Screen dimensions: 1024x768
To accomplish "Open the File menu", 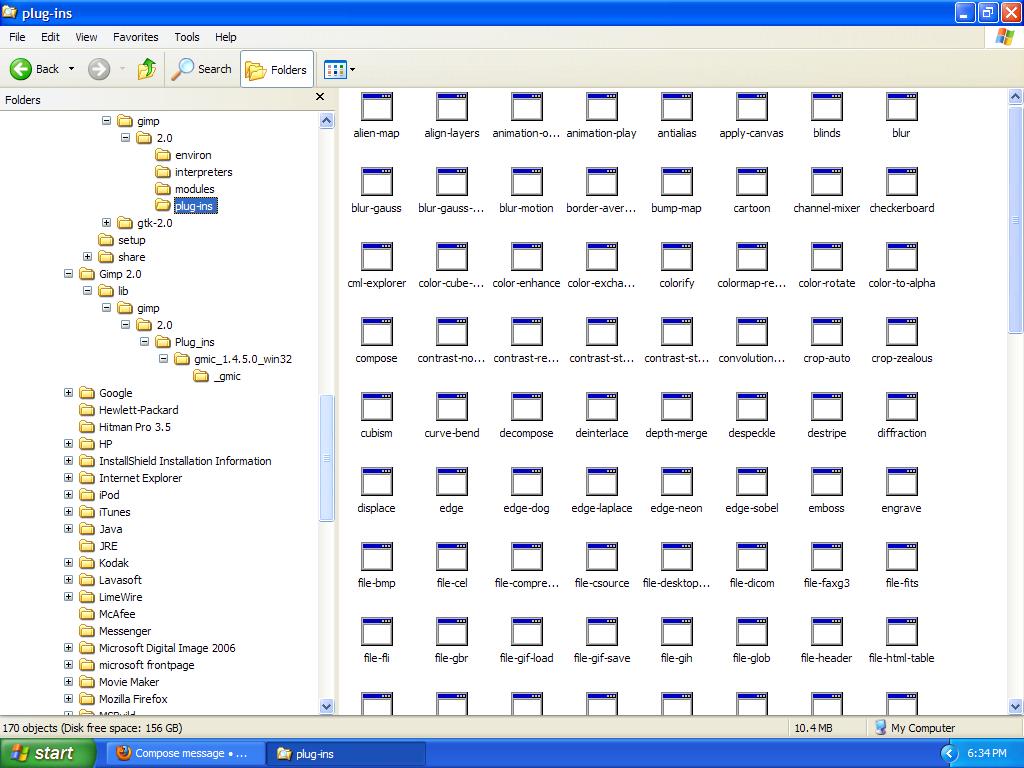I will [17, 37].
